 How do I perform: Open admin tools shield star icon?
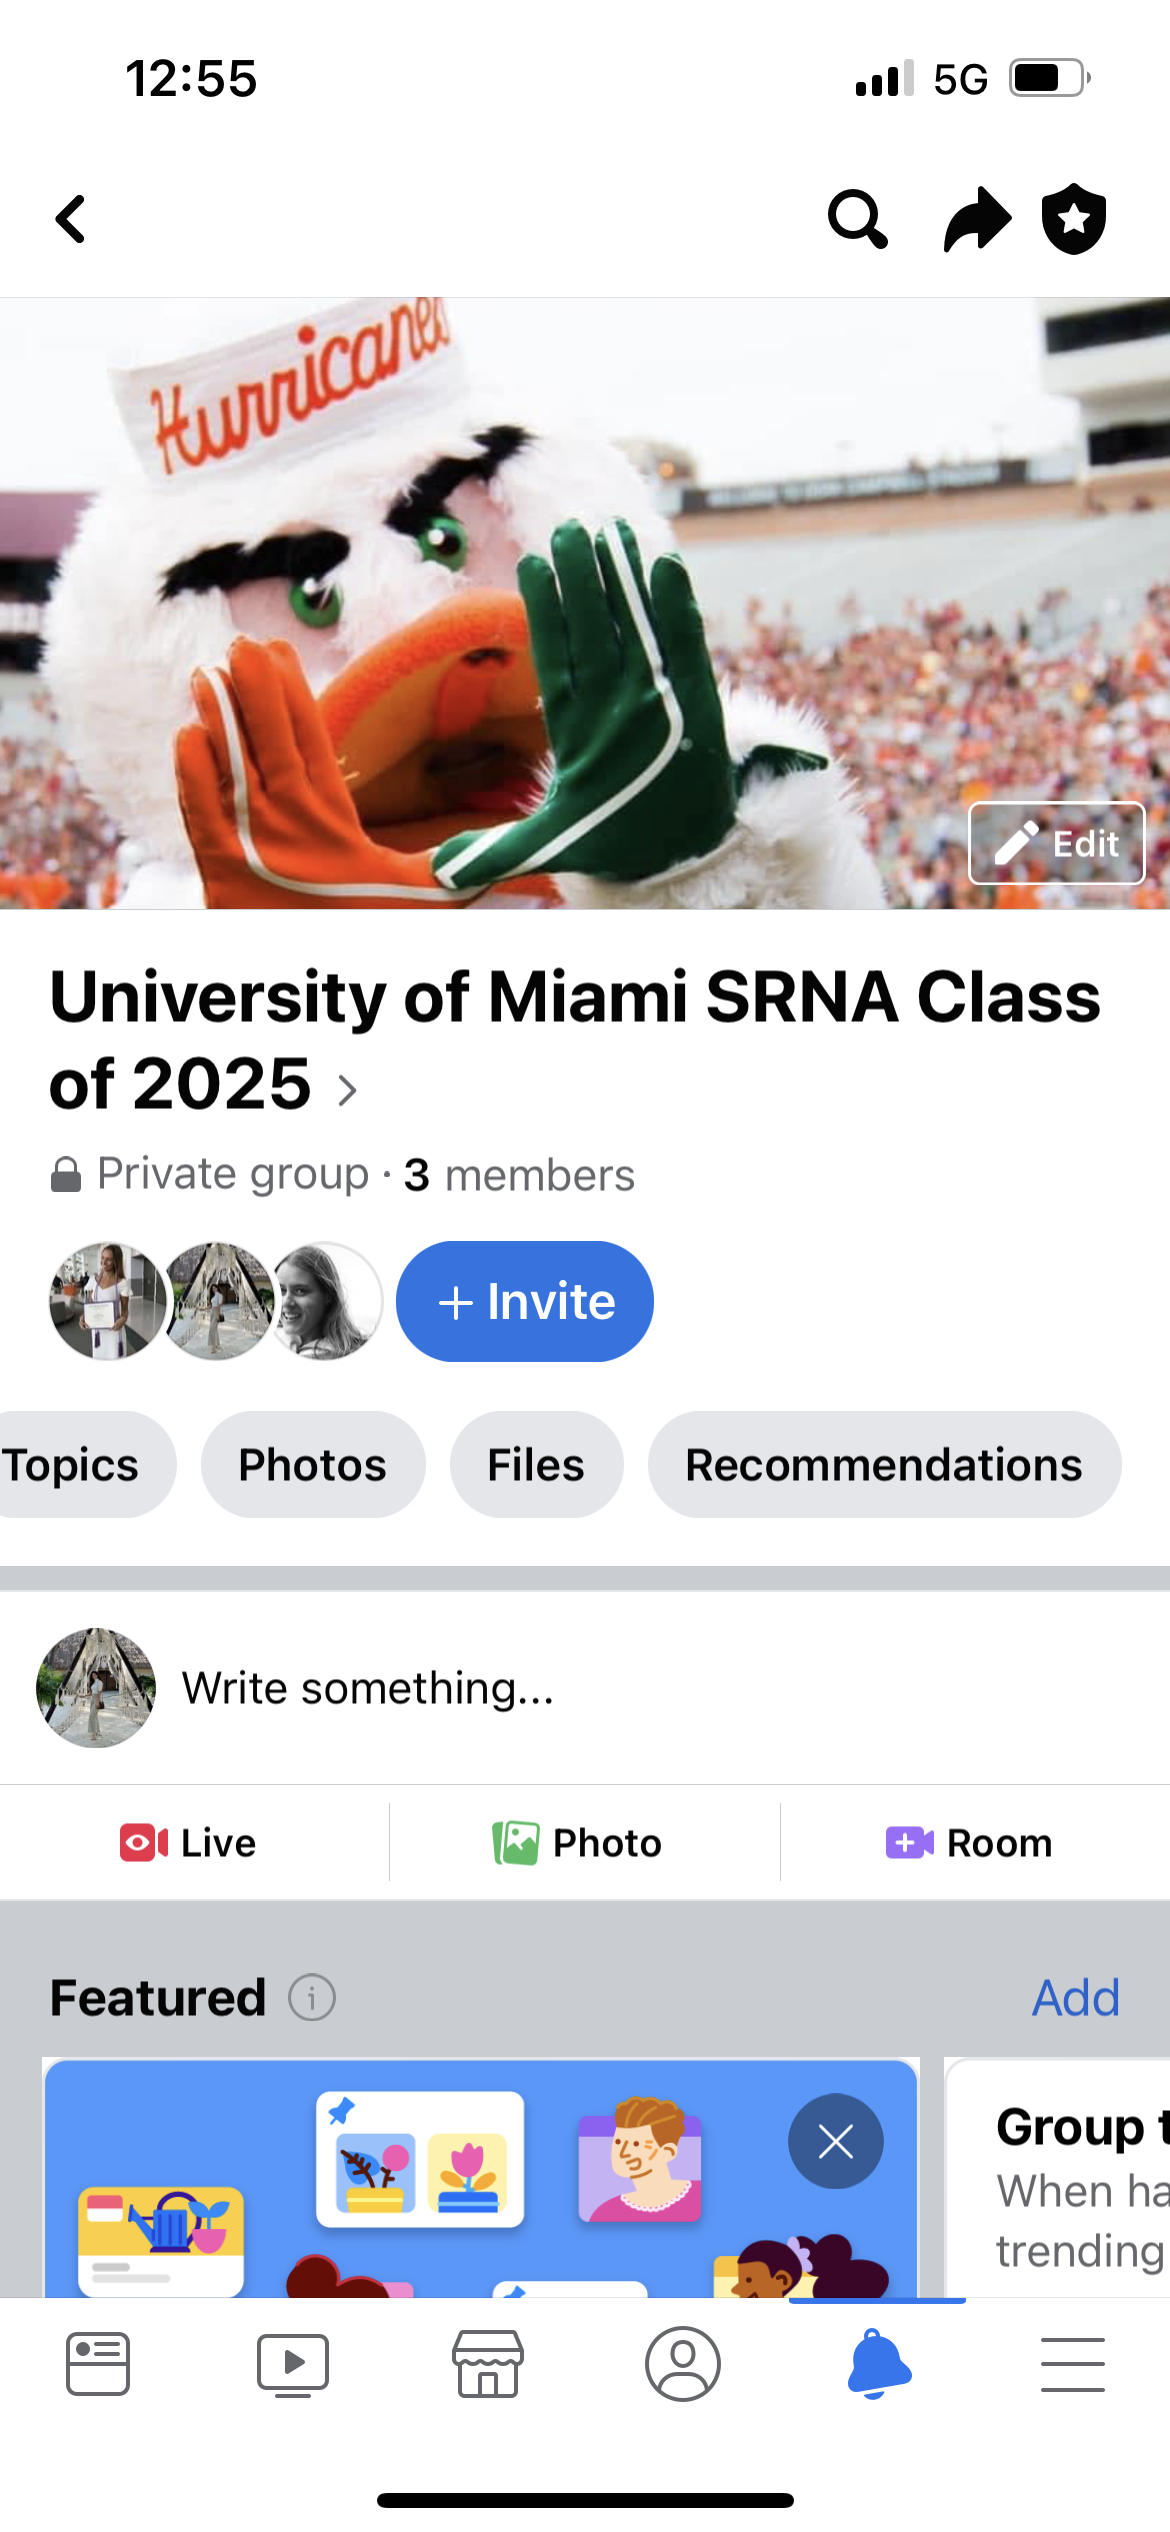(1074, 219)
